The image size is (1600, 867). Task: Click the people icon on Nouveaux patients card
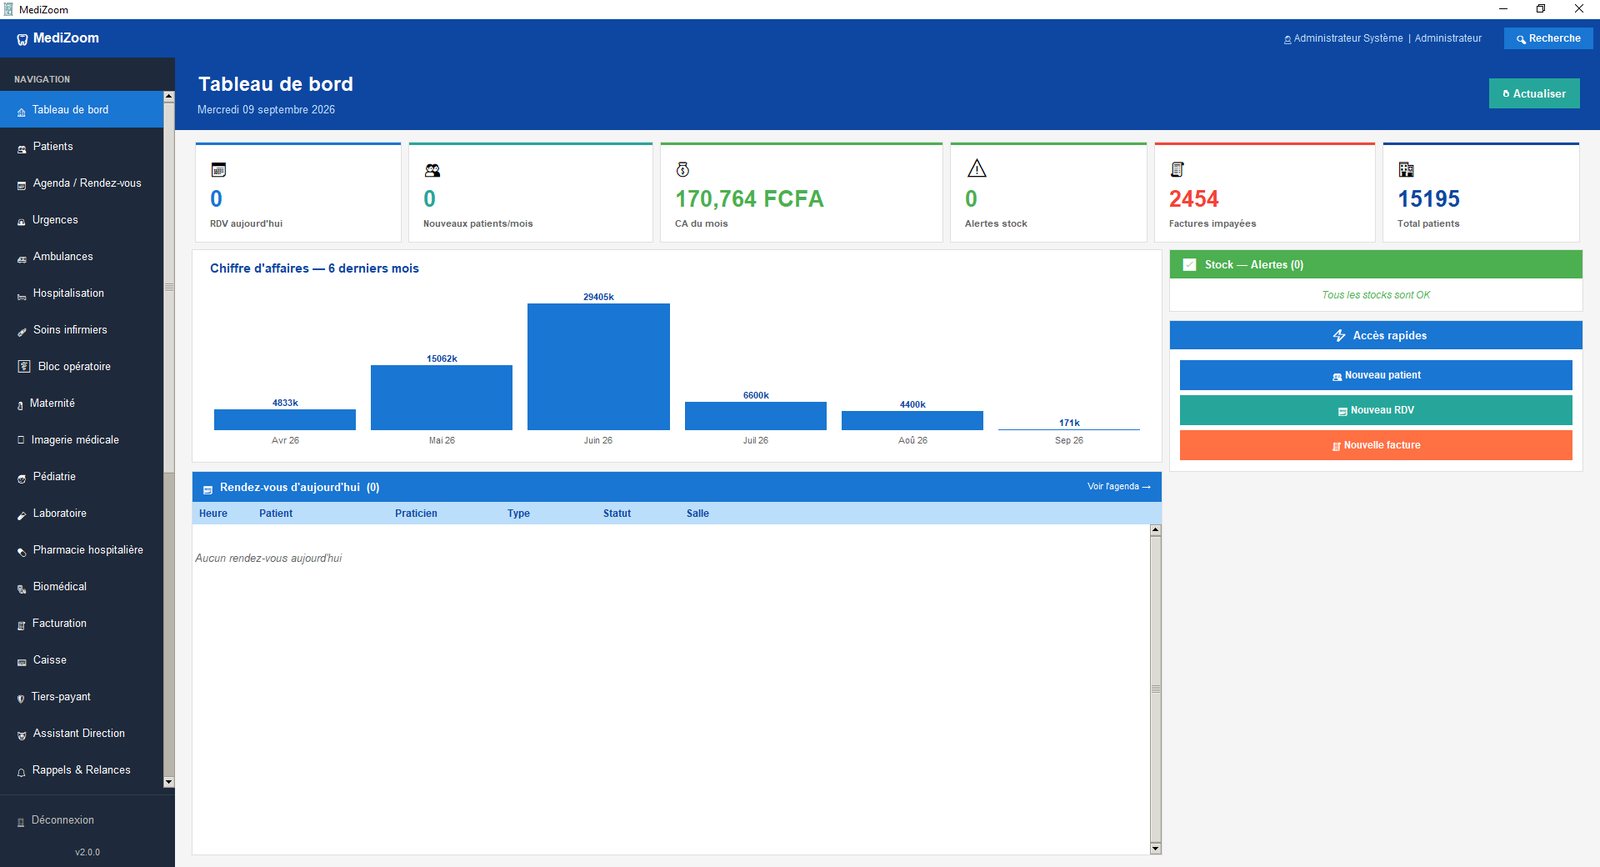[x=432, y=170]
